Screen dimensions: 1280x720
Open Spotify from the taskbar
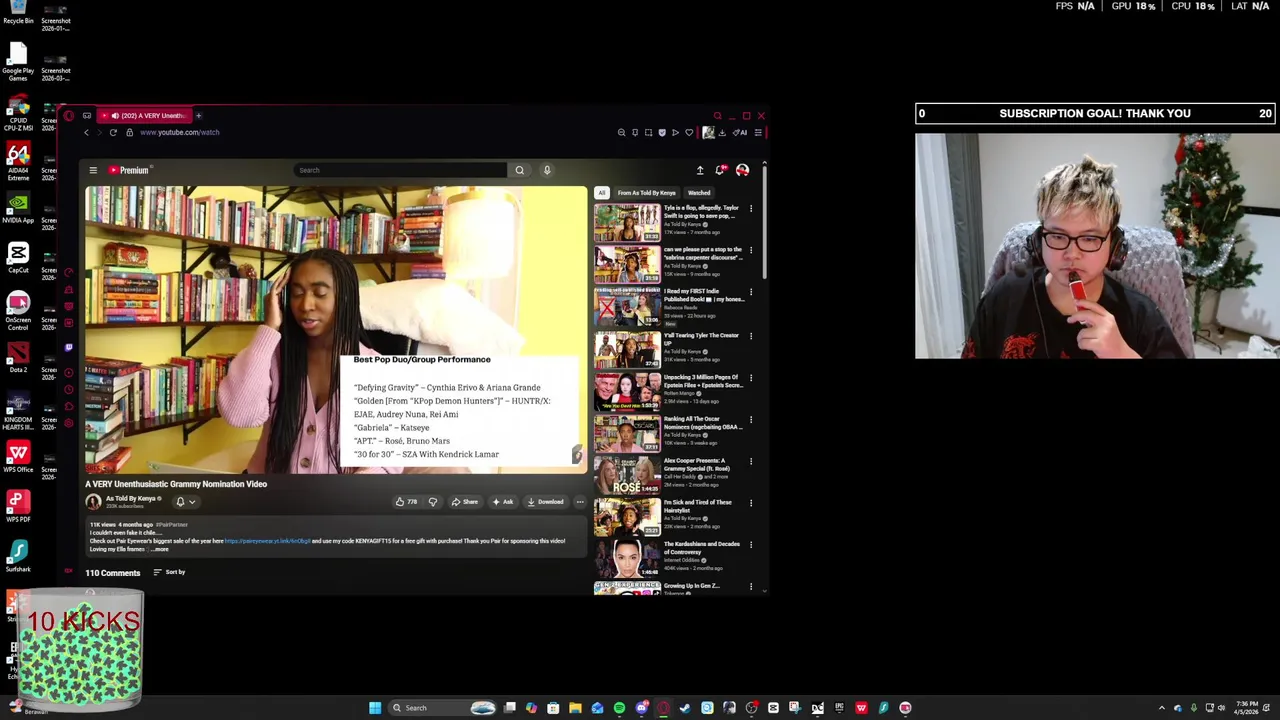tap(619, 708)
